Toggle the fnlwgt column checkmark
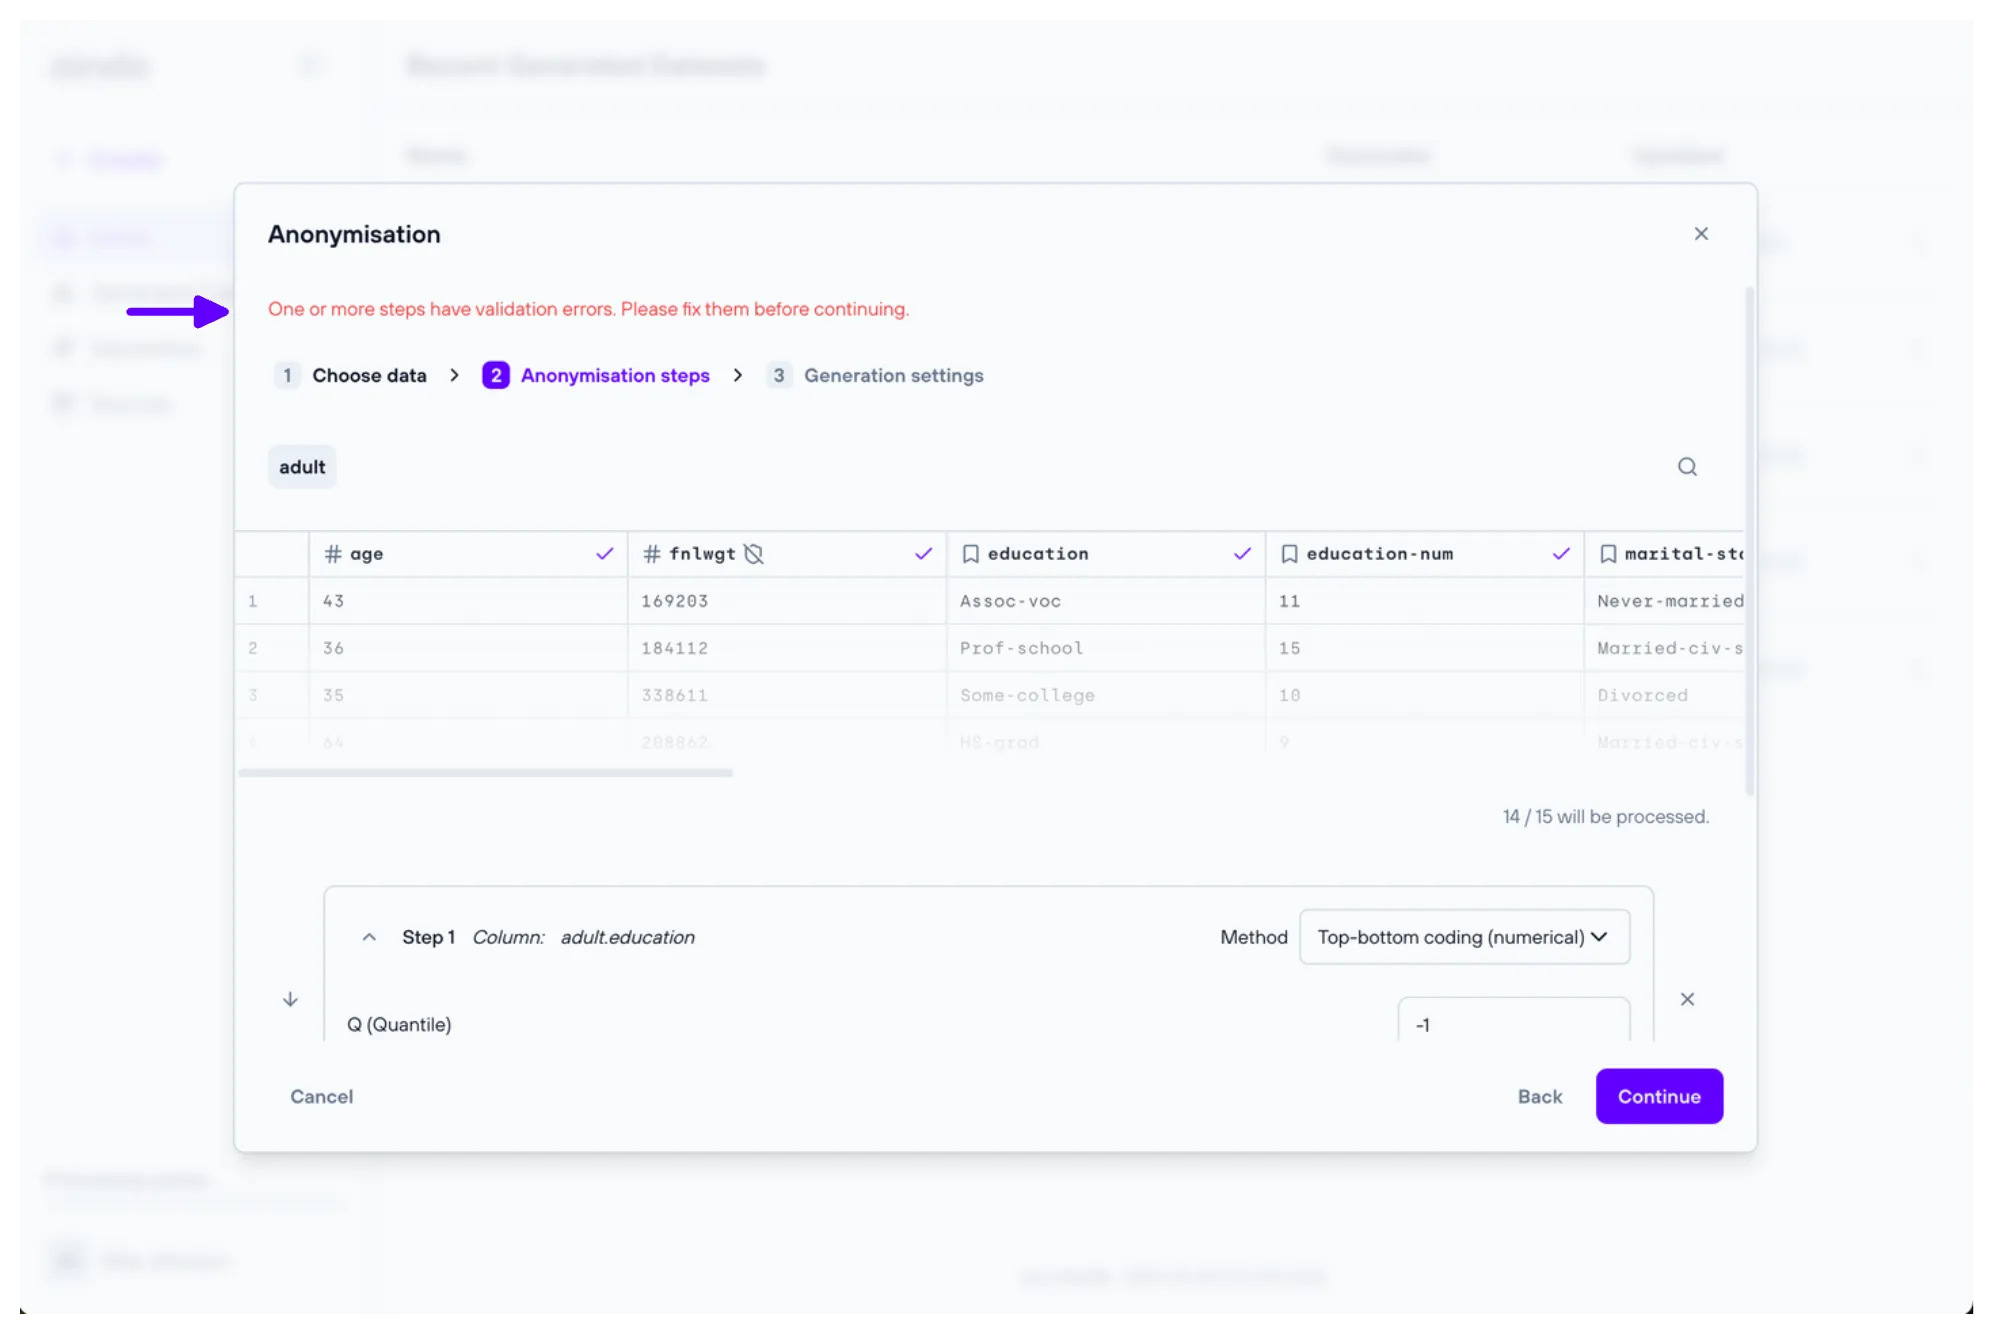The height and width of the screenshot is (1334, 1993). tap(923, 554)
